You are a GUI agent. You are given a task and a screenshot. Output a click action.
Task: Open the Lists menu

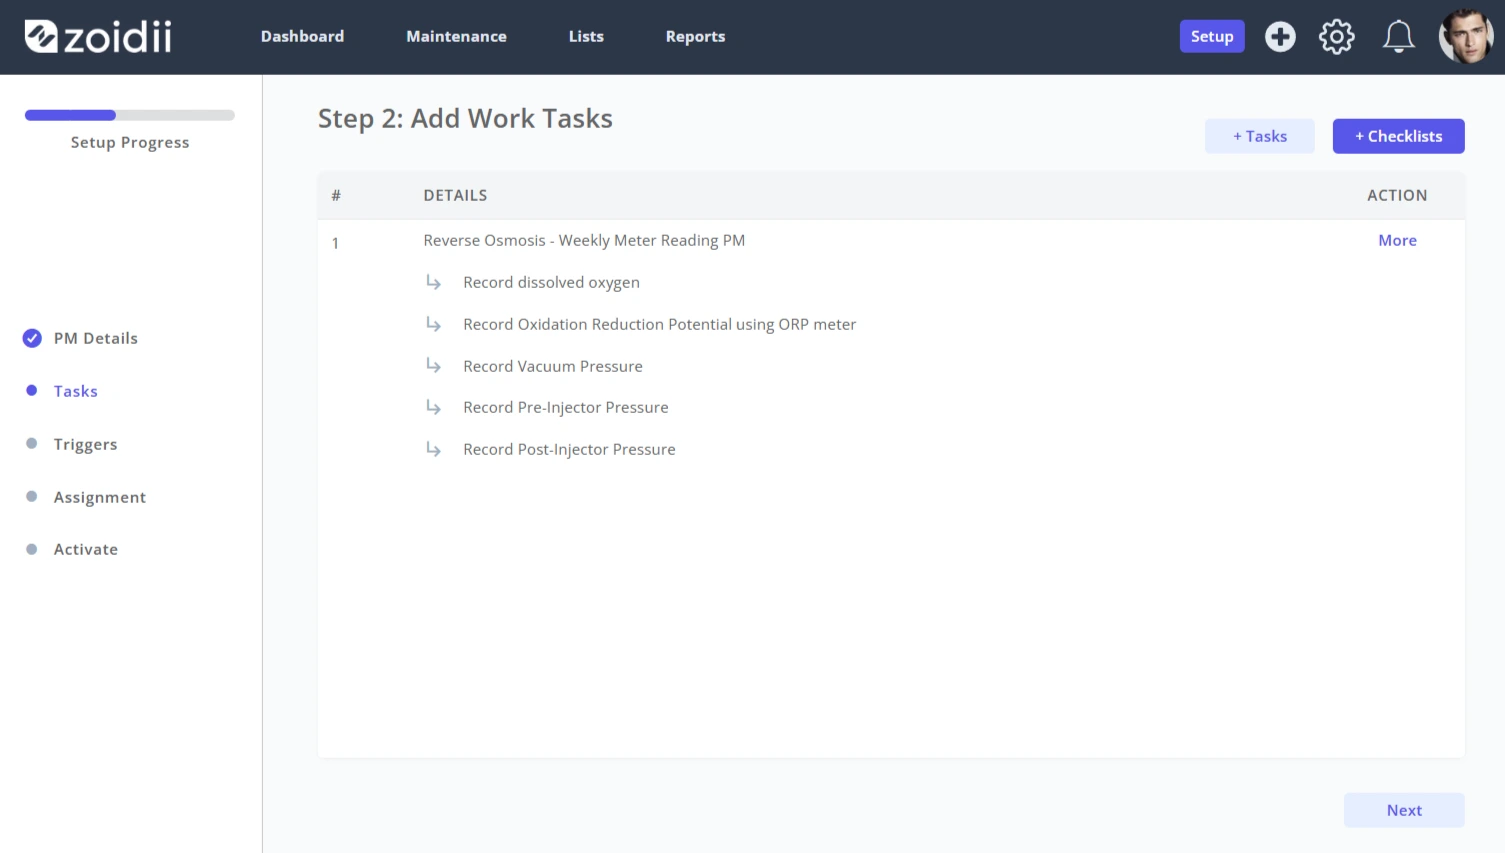586,36
